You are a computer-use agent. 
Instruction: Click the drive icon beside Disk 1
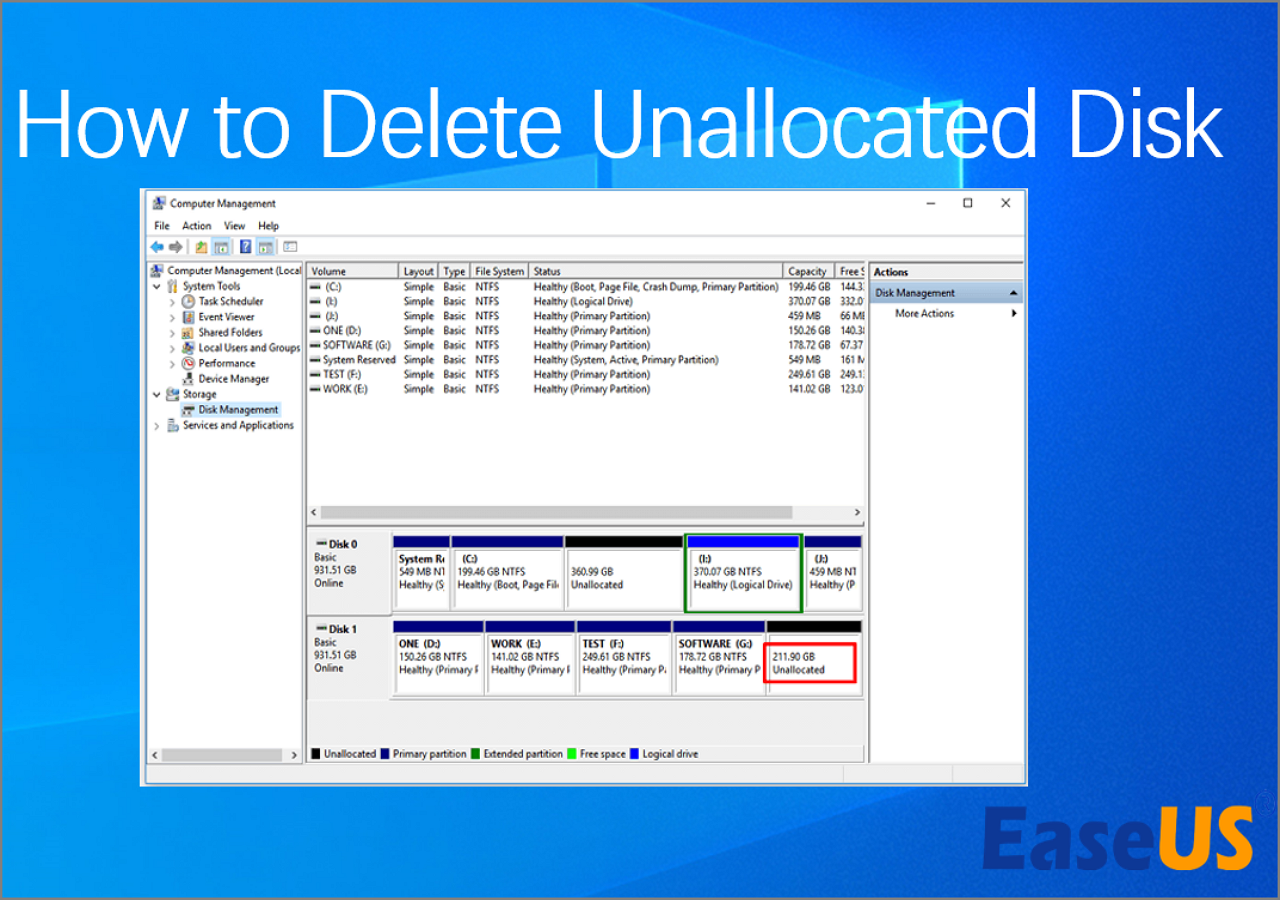[321, 629]
